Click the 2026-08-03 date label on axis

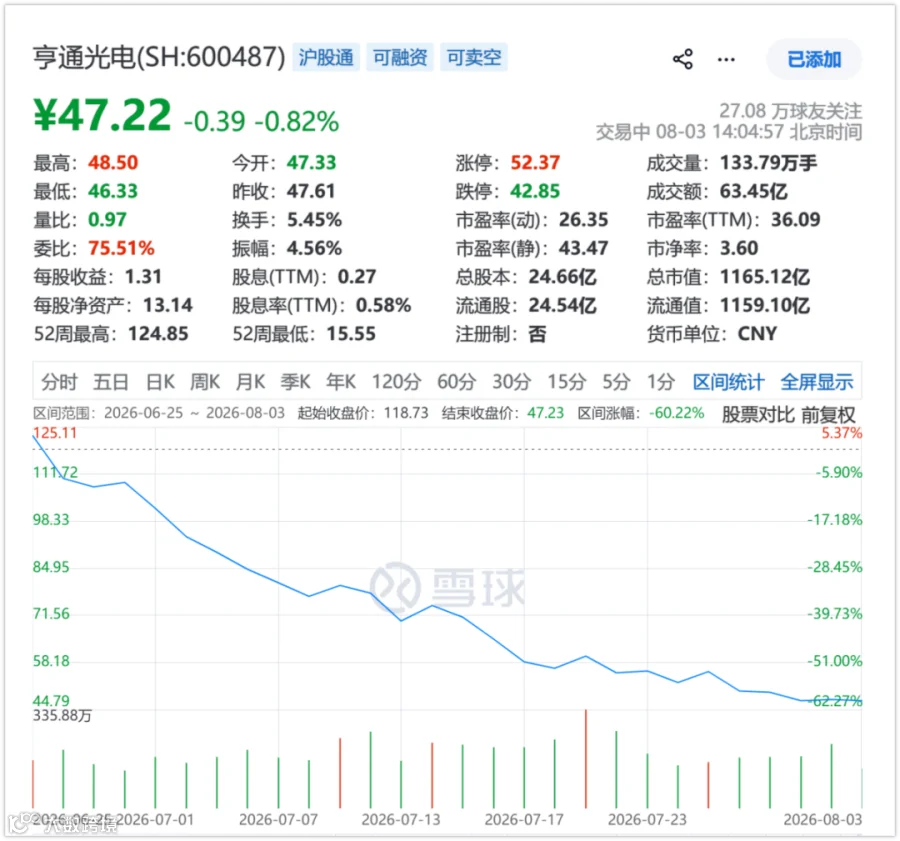coord(823,820)
